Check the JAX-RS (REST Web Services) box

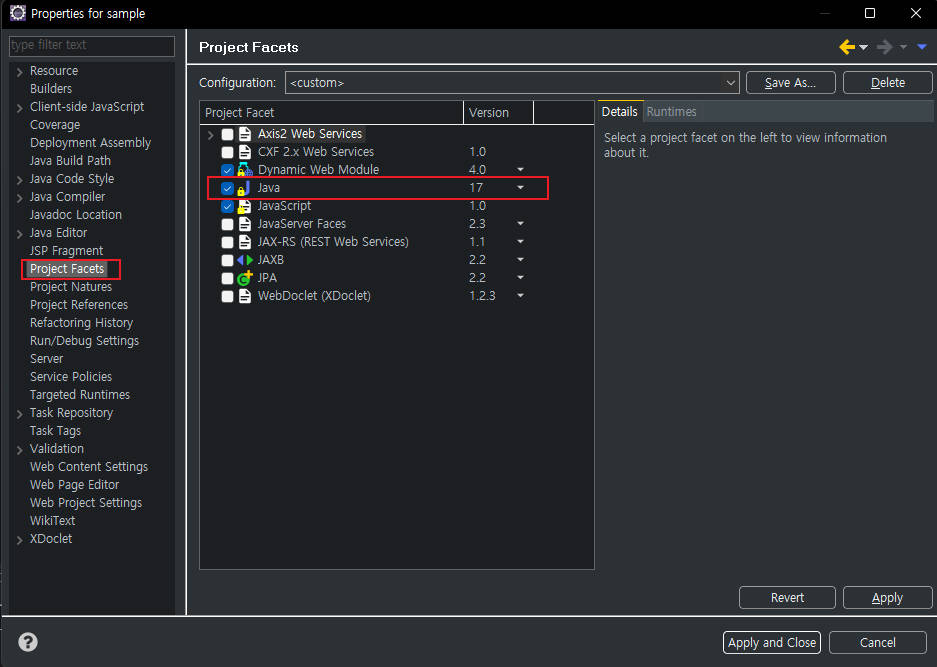point(227,242)
